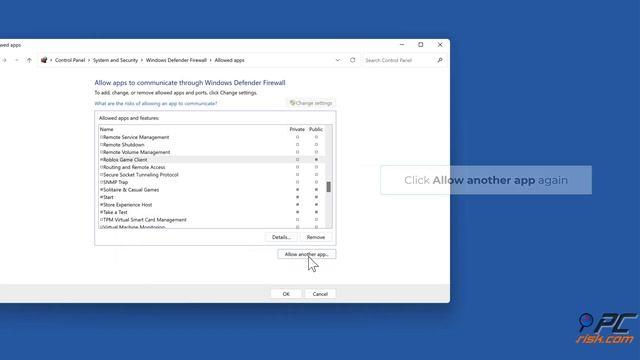Toggle Remote Service Management Private checkbox
Screen dimensions: 640x360
297,137
